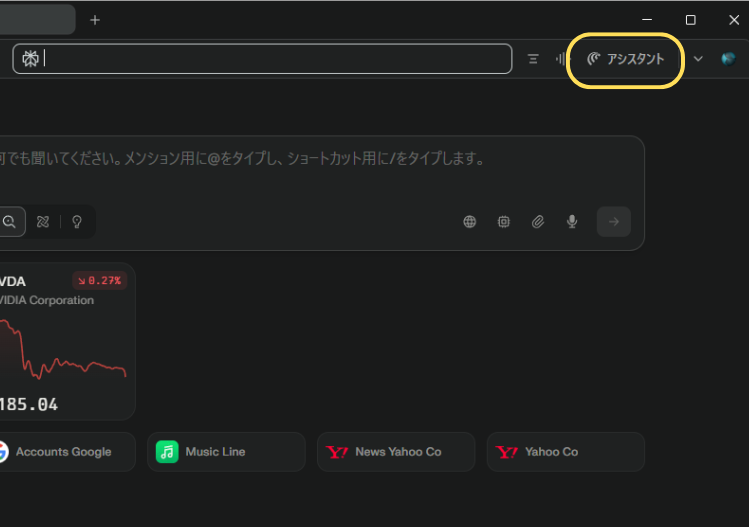
Task: Start dictation with the microphone icon
Action: (x=572, y=222)
